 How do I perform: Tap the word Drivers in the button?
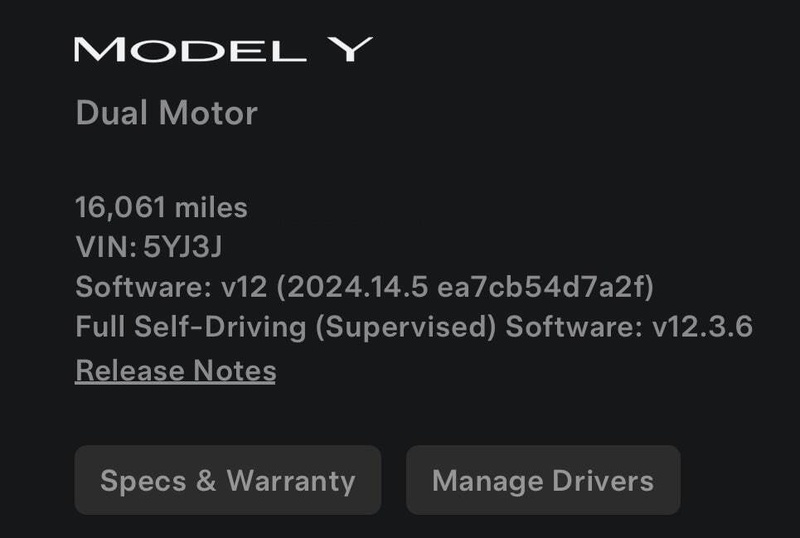603,481
